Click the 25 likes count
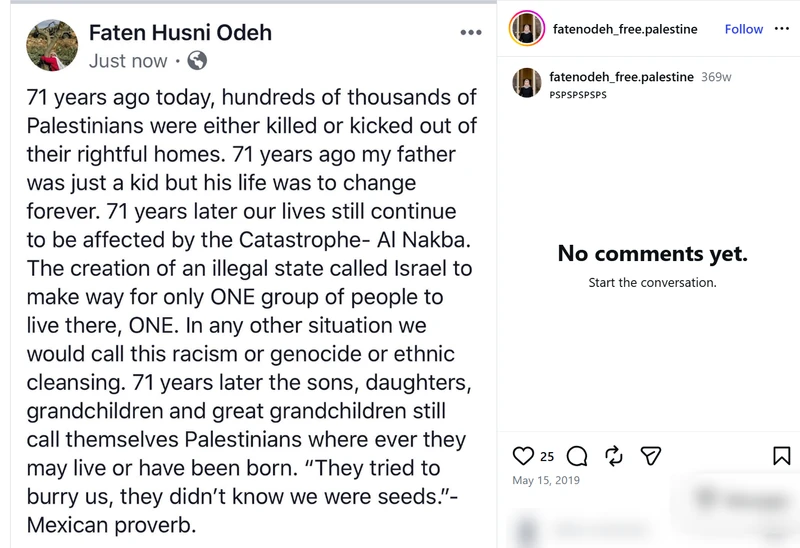The height and width of the screenshot is (548, 800). 547,457
